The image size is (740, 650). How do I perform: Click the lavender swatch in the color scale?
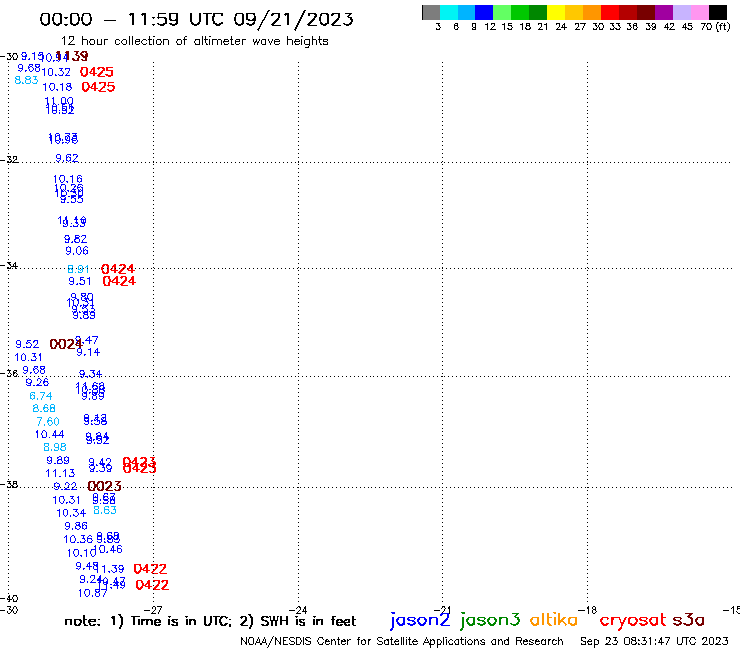point(682,12)
